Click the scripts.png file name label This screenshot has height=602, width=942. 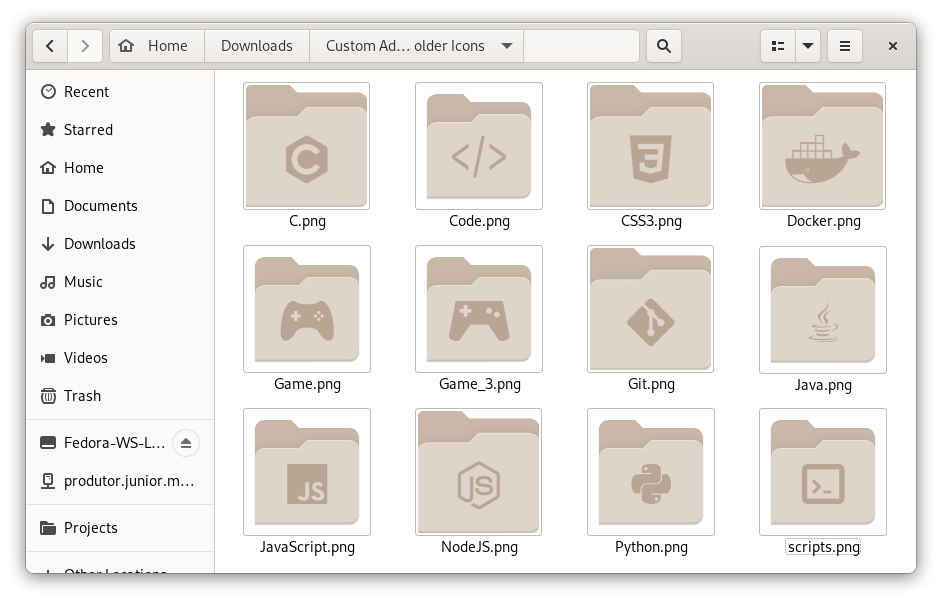point(823,547)
